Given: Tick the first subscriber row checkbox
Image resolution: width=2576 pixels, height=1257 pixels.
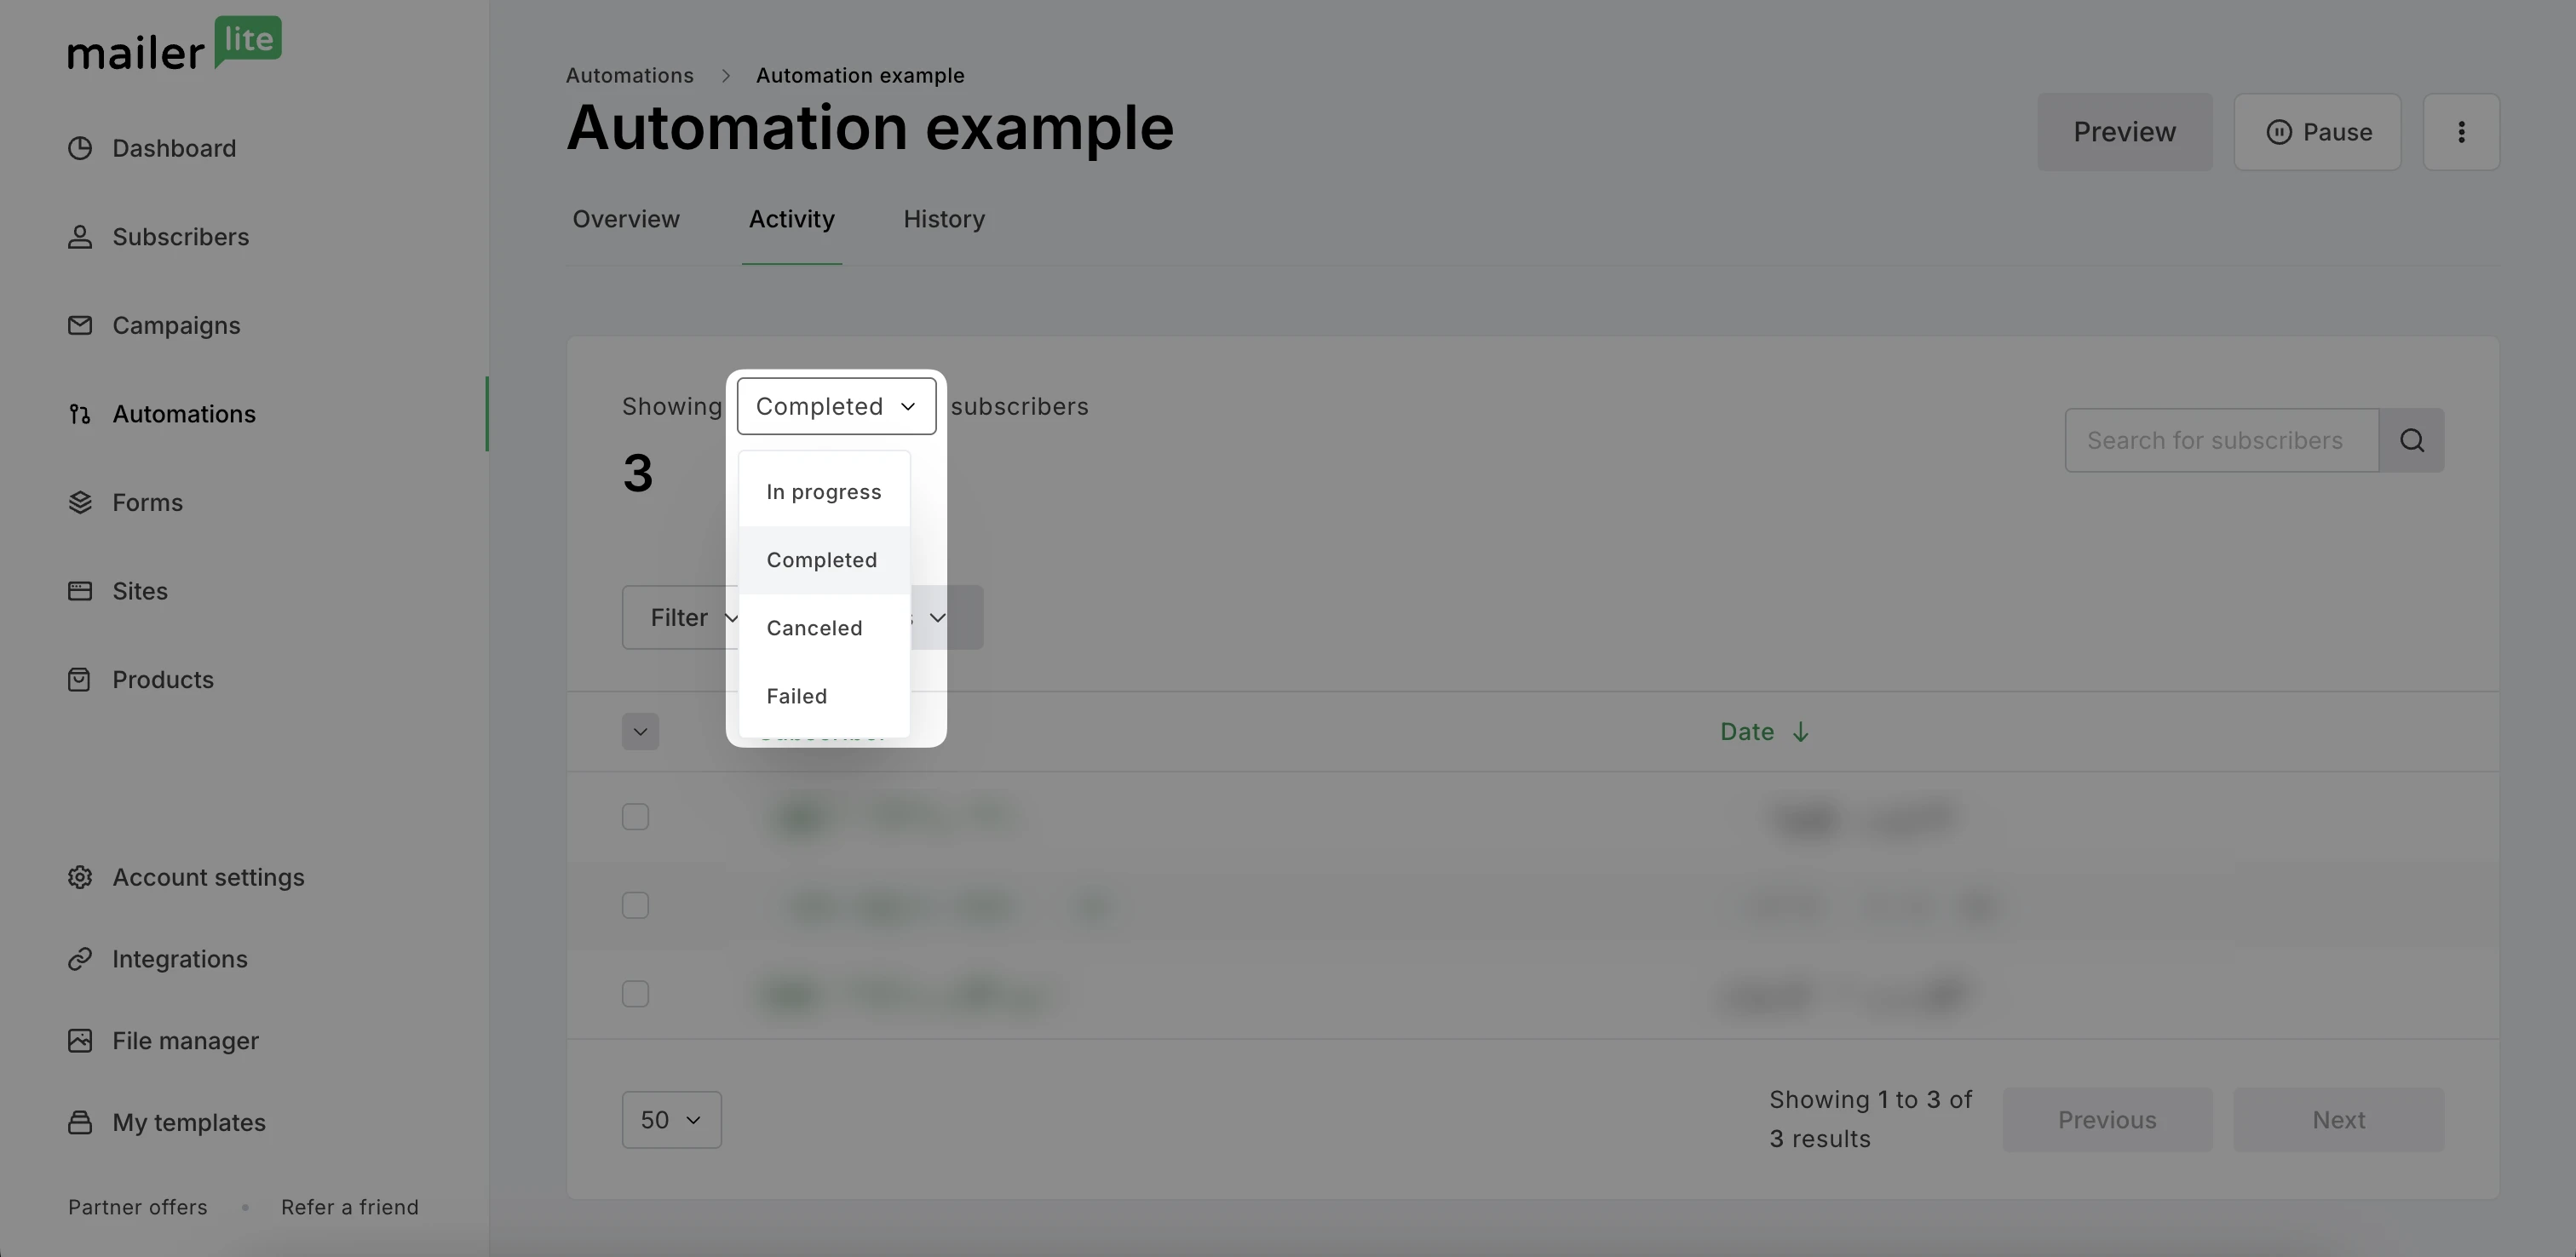Looking at the screenshot, I should tap(635, 817).
